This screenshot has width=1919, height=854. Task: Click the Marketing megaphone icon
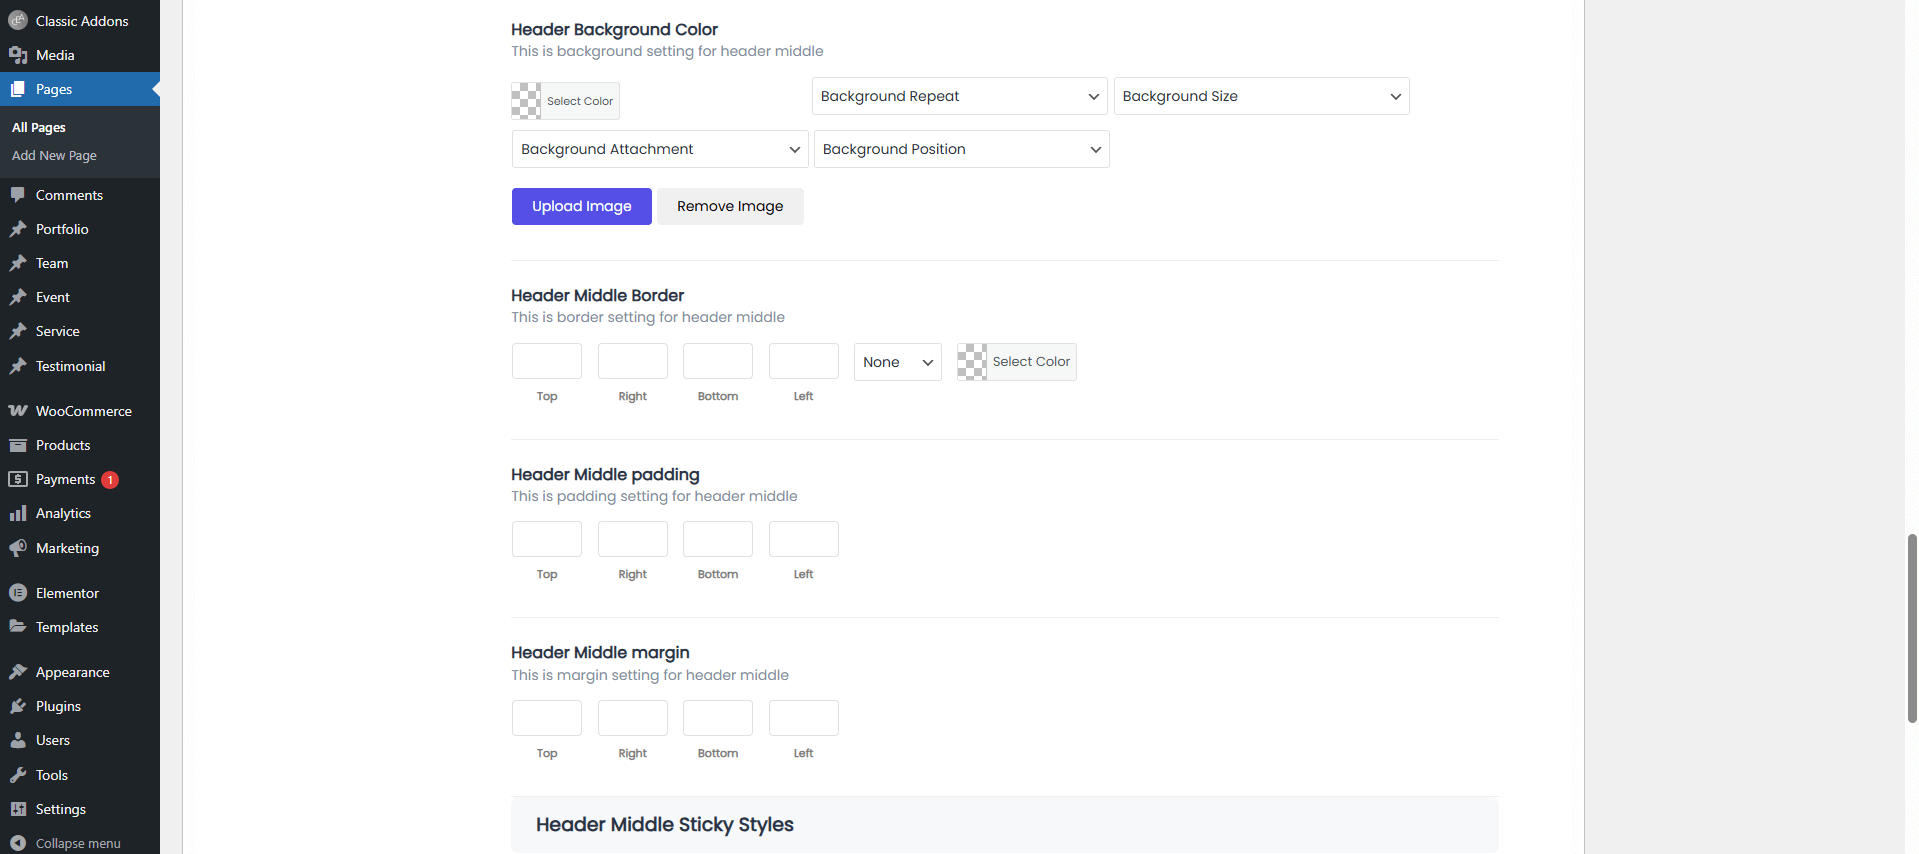tap(18, 548)
